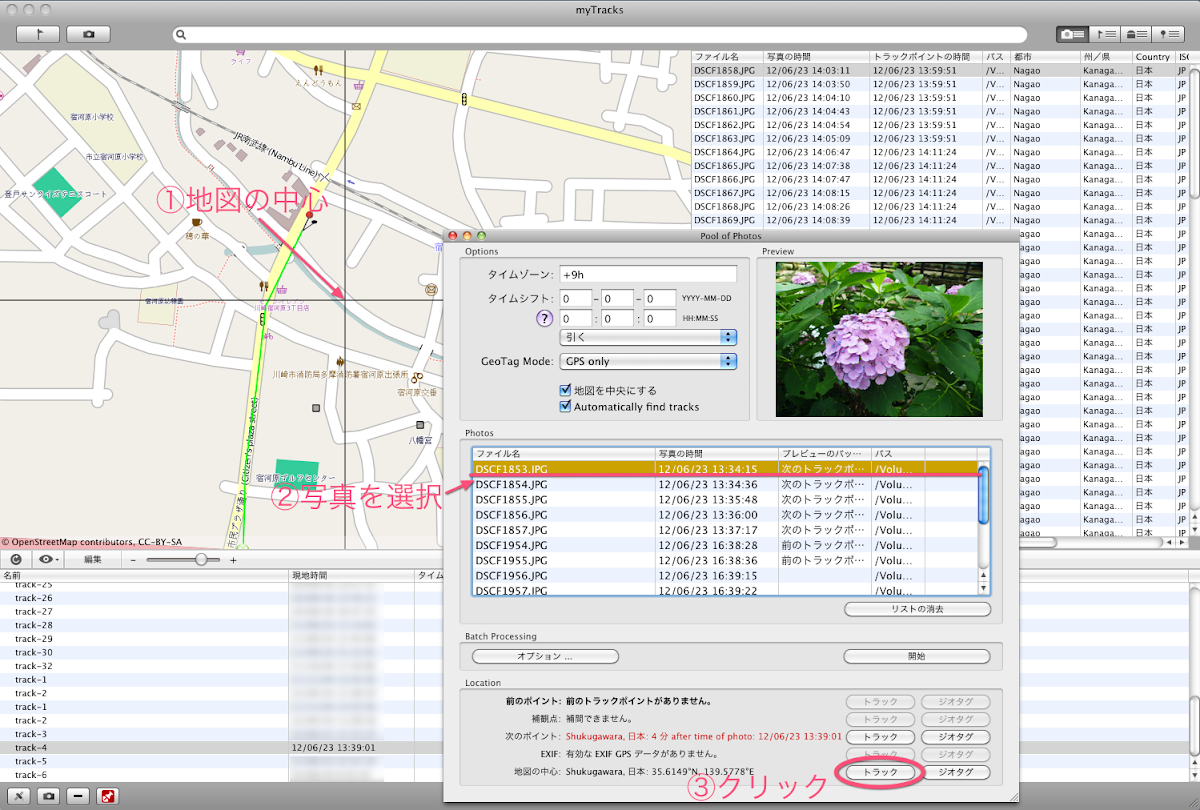
Task: Open the GeoTag Mode dropdown showing GPS only
Action: tap(648, 361)
